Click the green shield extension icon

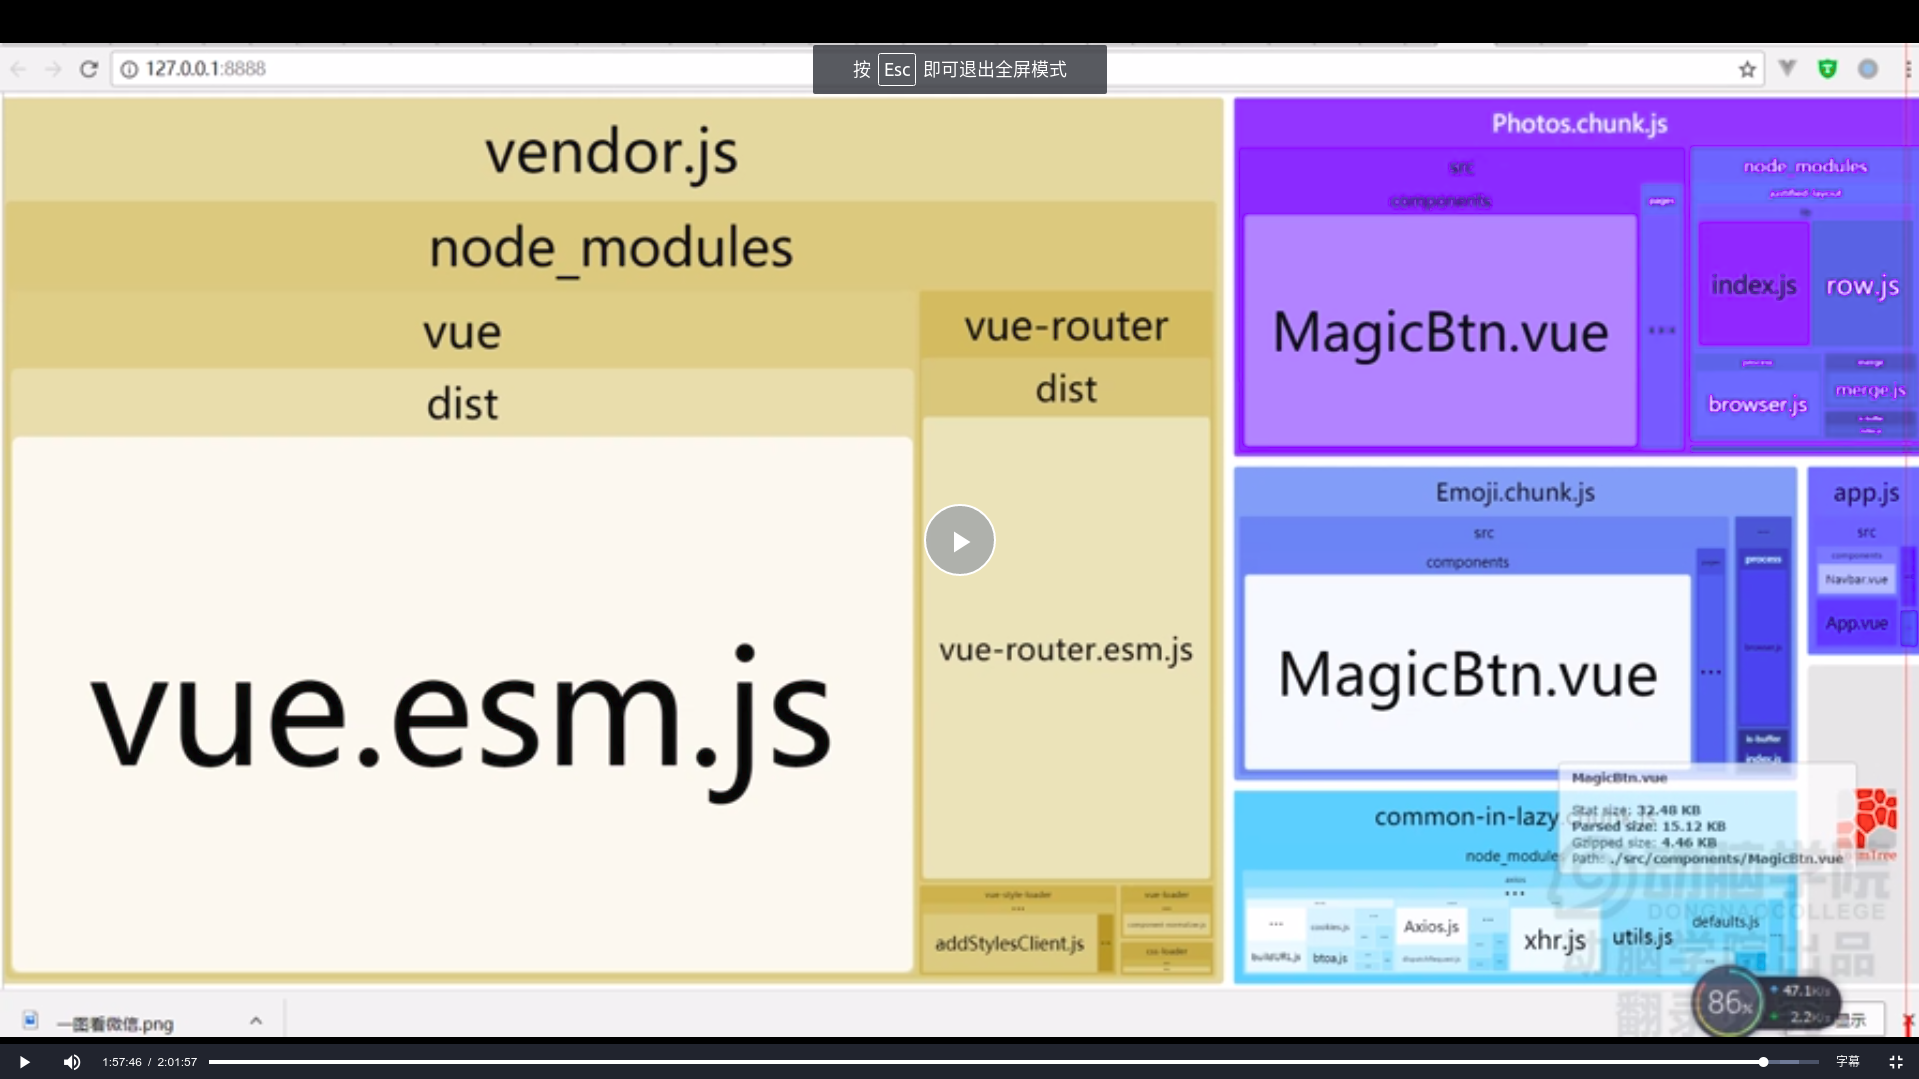[1827, 69]
